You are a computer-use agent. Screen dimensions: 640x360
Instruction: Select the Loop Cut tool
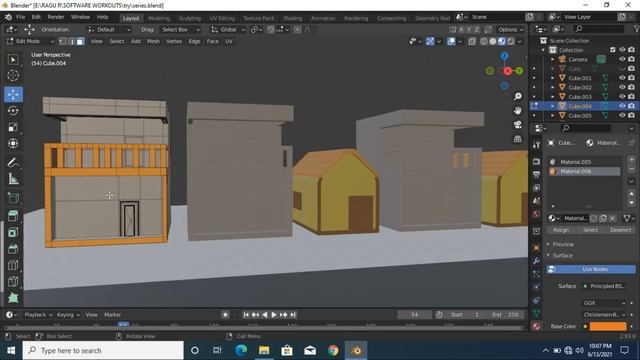click(x=13, y=265)
